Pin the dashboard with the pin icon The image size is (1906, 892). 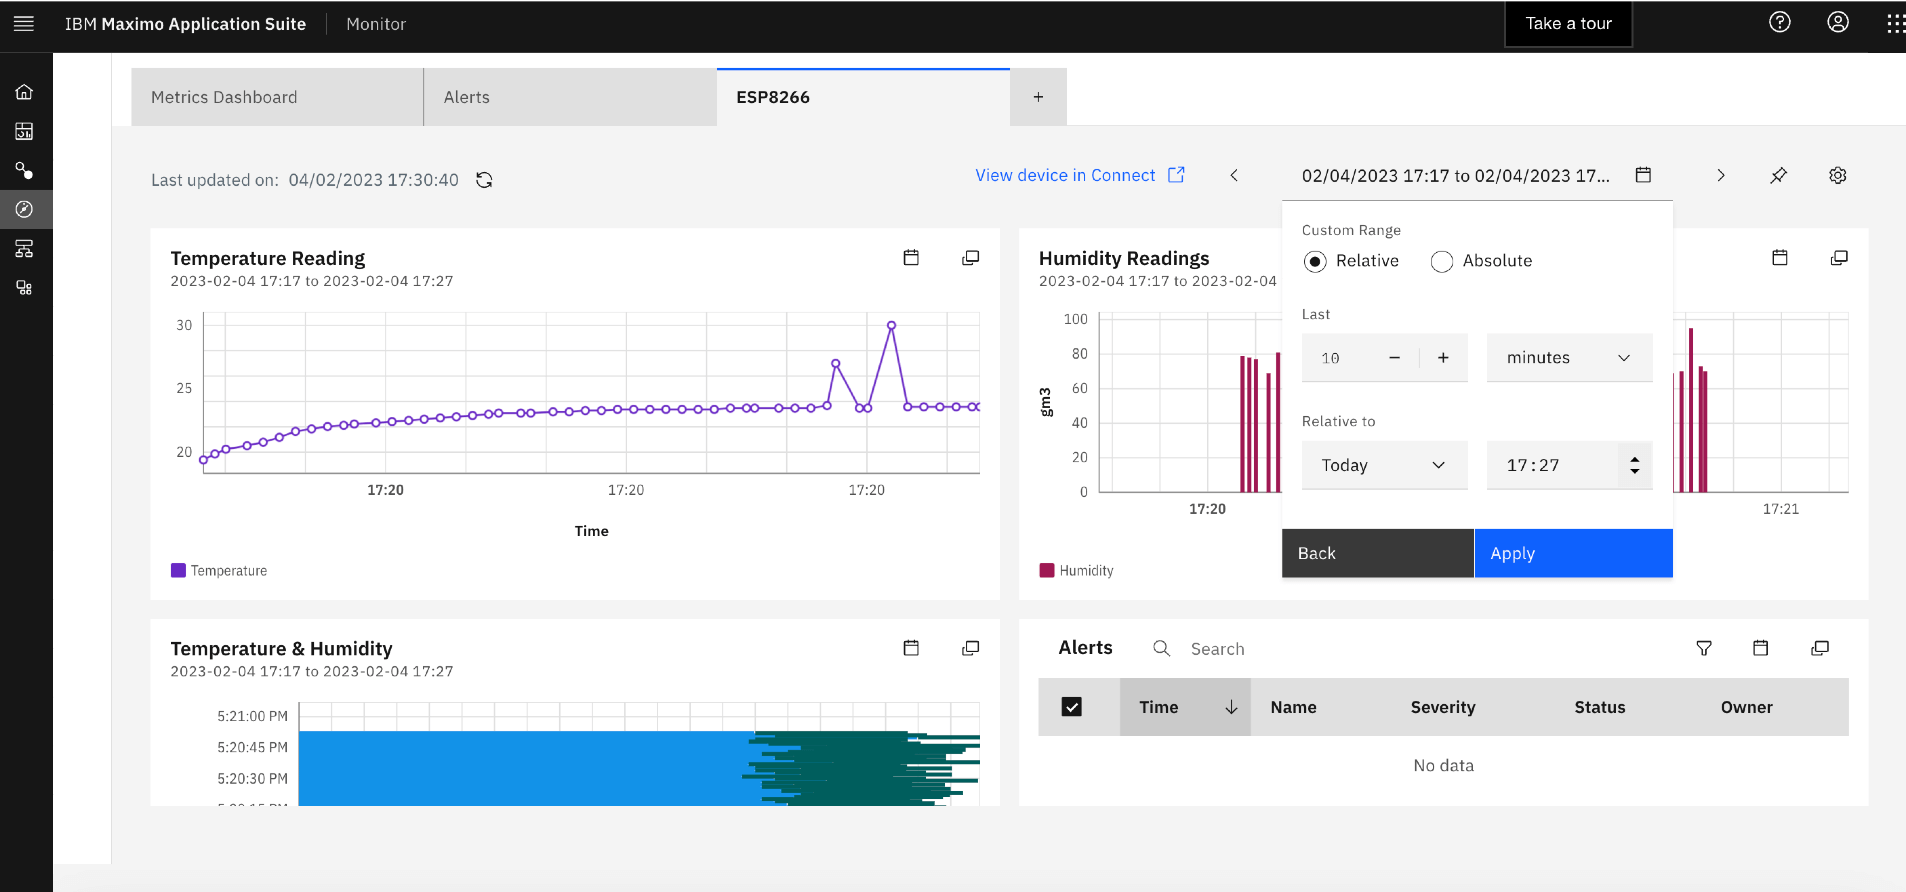point(1778,175)
